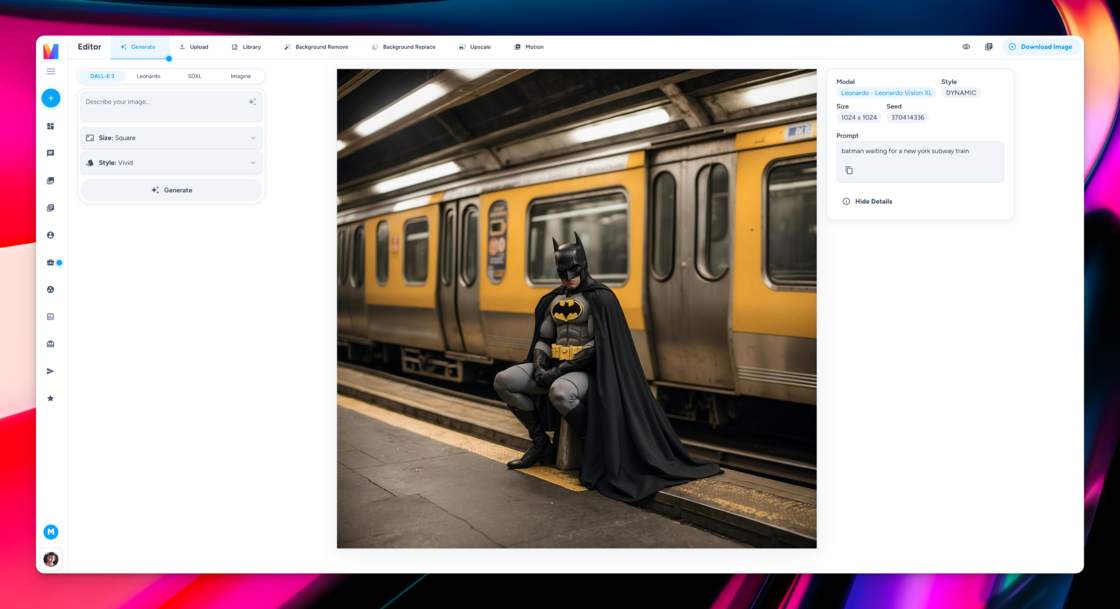This screenshot has height=609, width=1120.
Task: Open the Background Replace tab
Action: pyautogui.click(x=404, y=47)
